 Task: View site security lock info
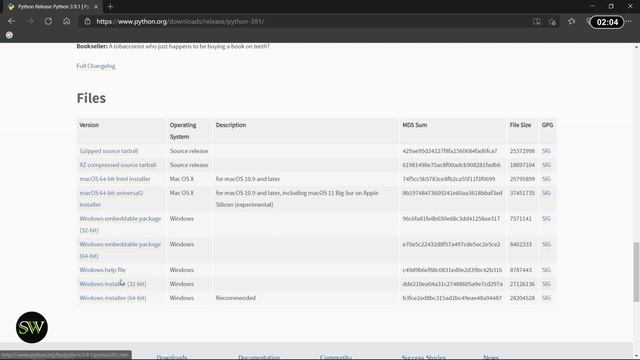(87, 21)
